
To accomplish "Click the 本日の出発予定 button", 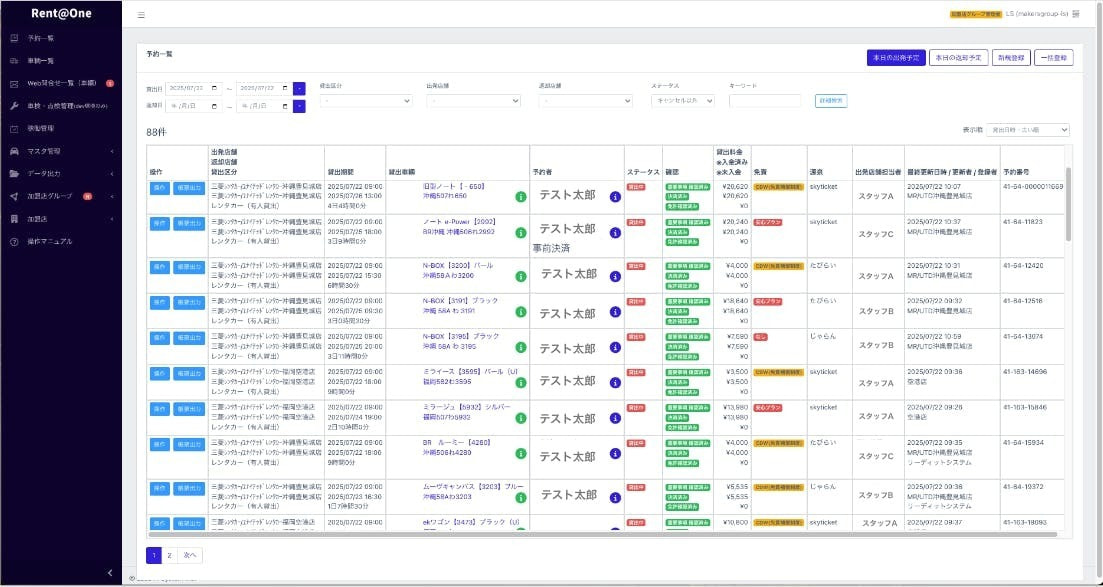I will pyautogui.click(x=895, y=57).
